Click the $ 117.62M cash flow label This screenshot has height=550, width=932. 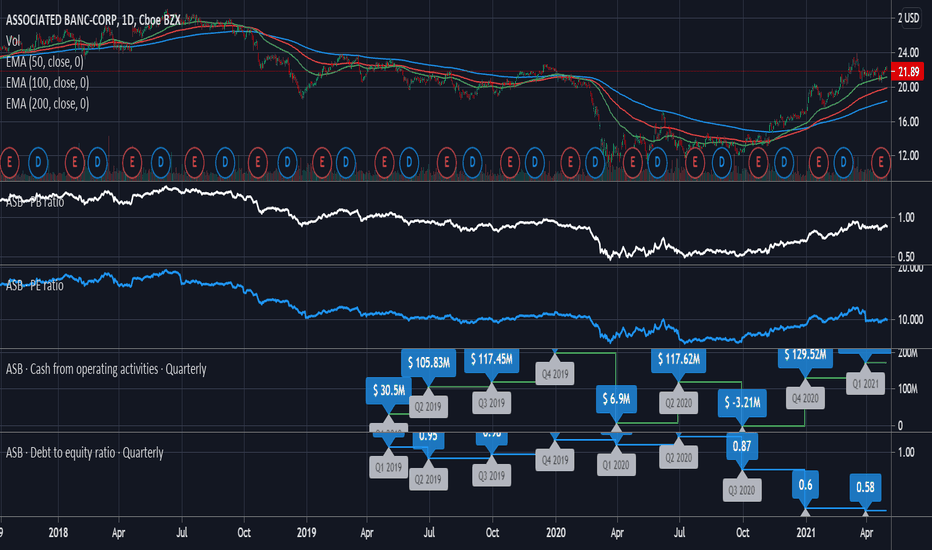pyautogui.click(x=678, y=359)
